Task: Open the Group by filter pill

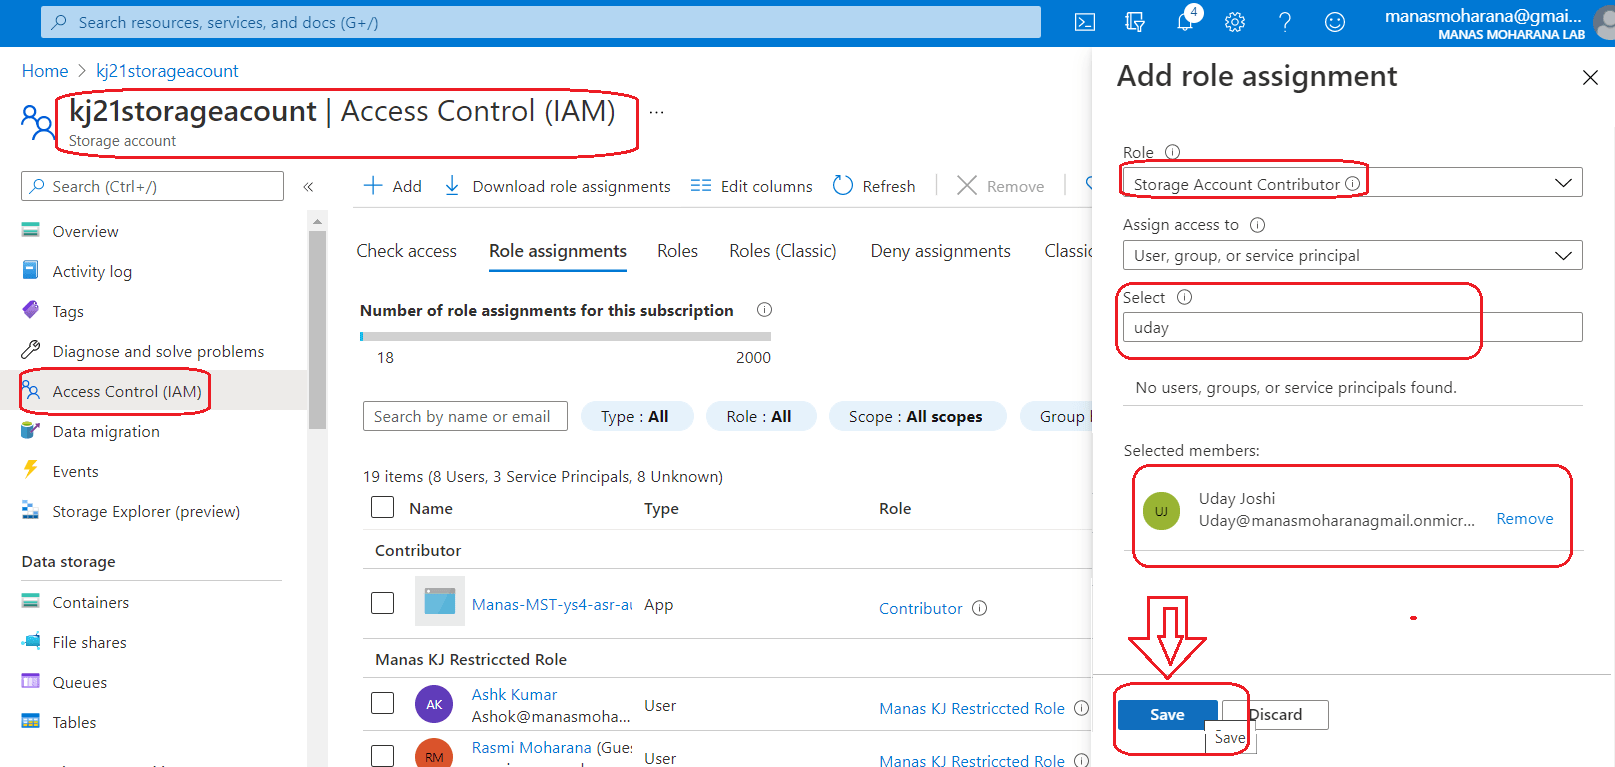Action: [1057, 416]
